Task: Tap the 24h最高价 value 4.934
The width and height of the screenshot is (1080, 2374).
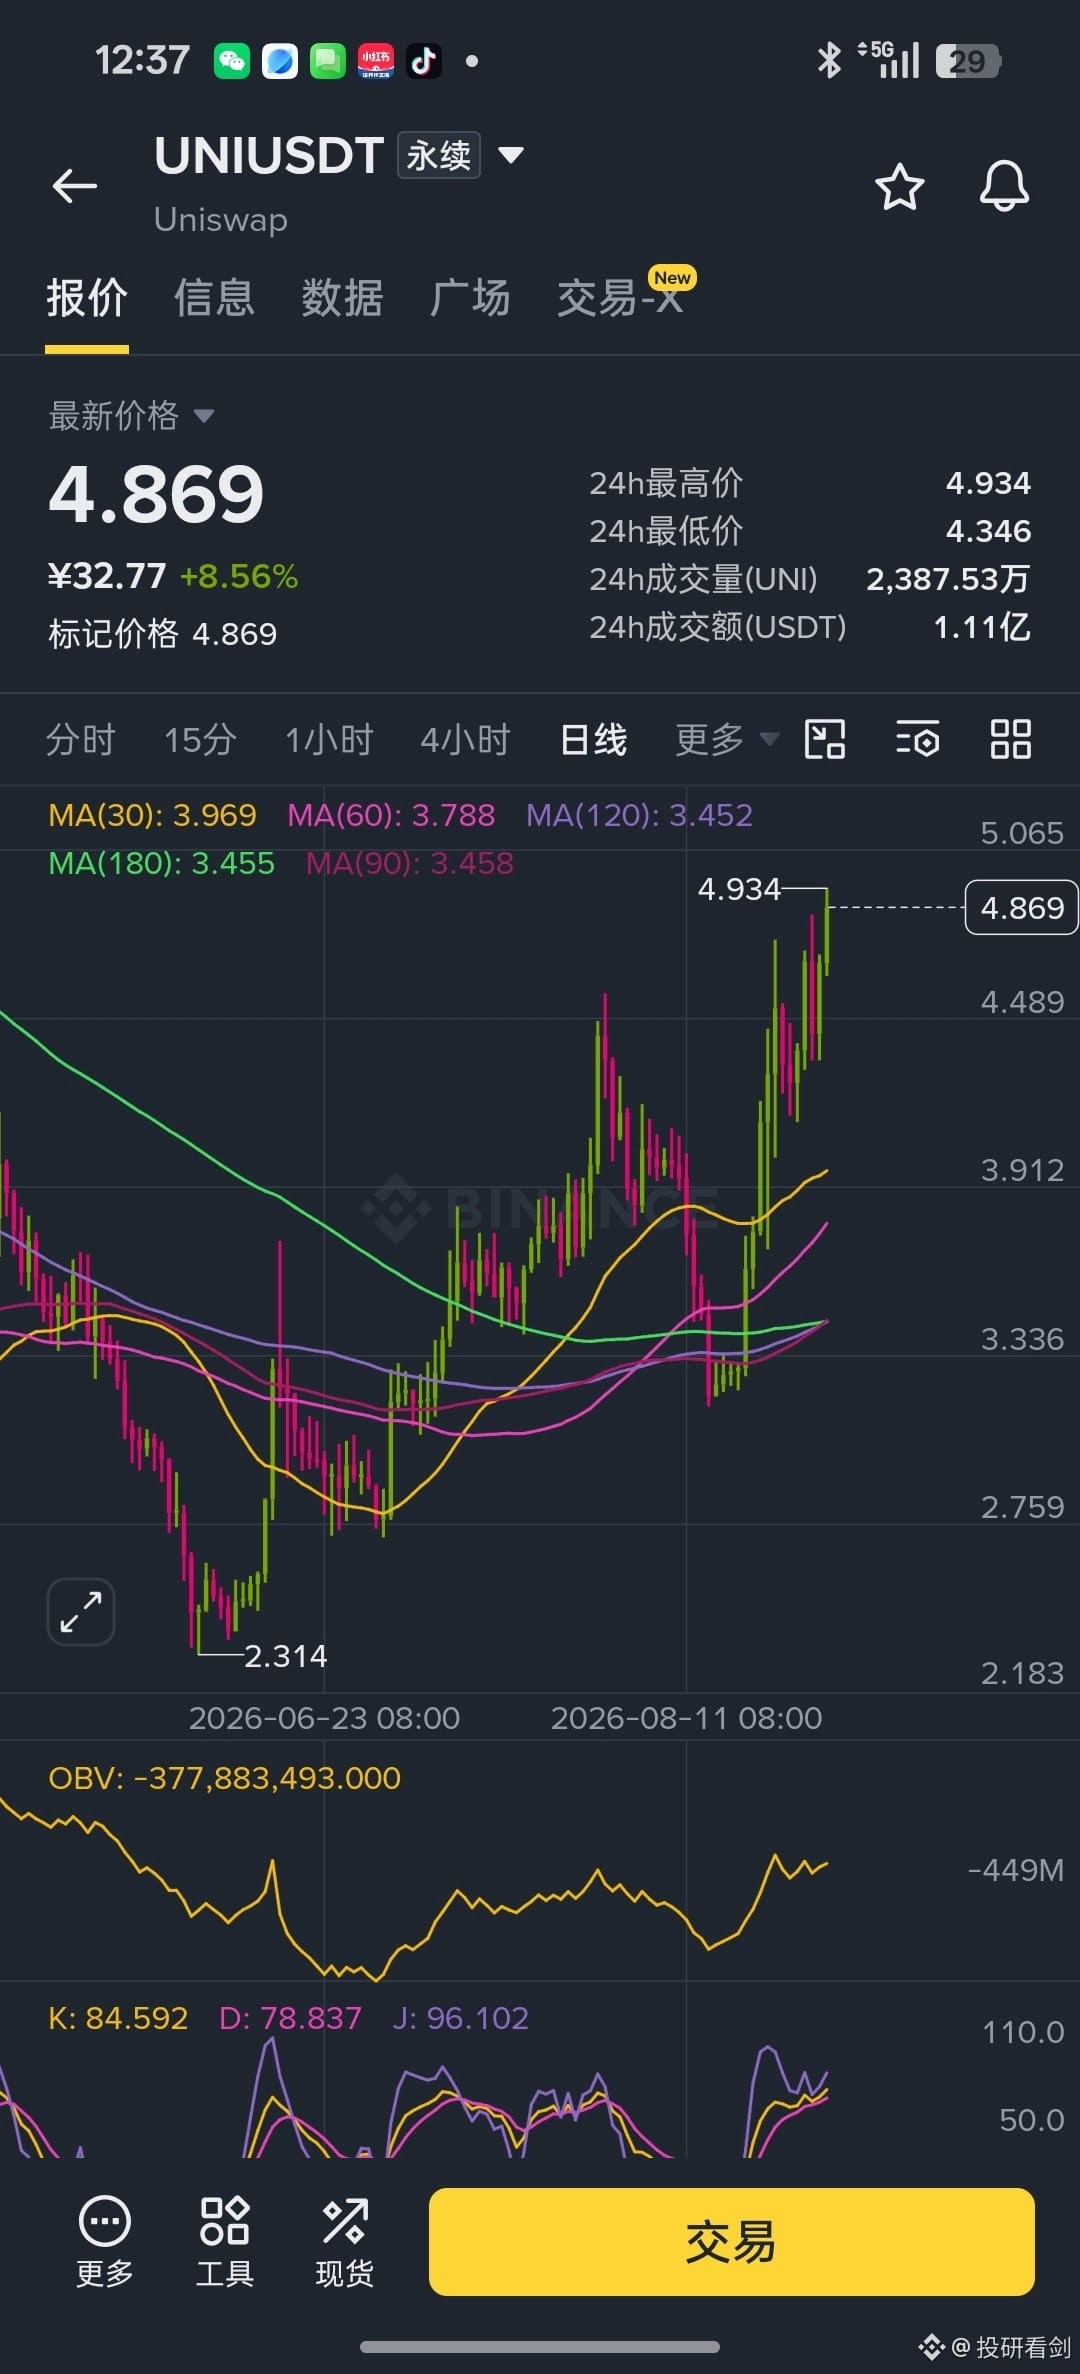Action: [x=988, y=483]
